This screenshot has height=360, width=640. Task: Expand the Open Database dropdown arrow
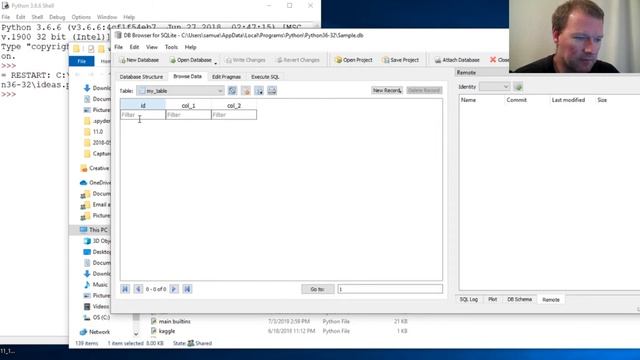216,62
